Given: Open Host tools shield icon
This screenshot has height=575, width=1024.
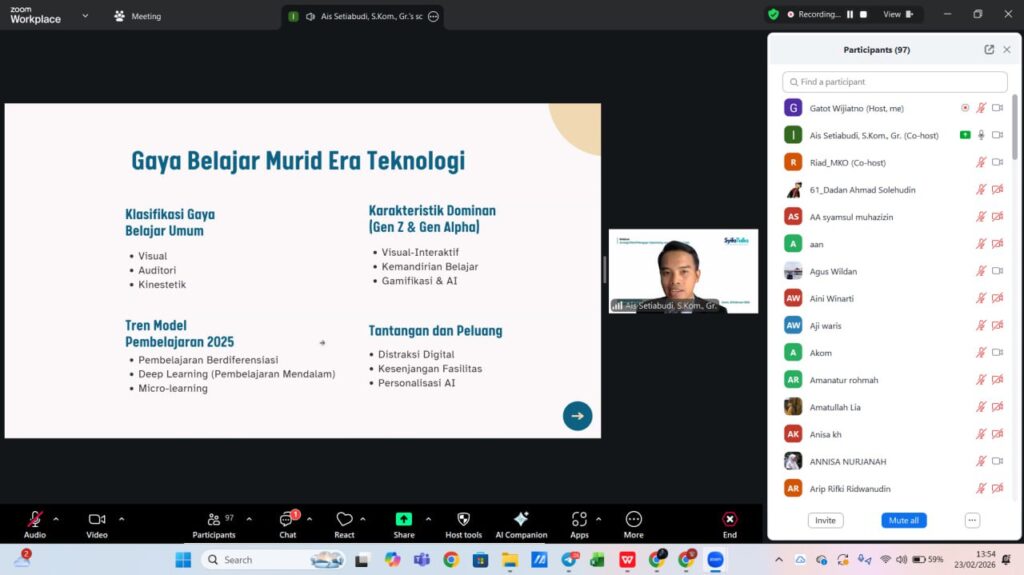Looking at the screenshot, I should [463, 520].
